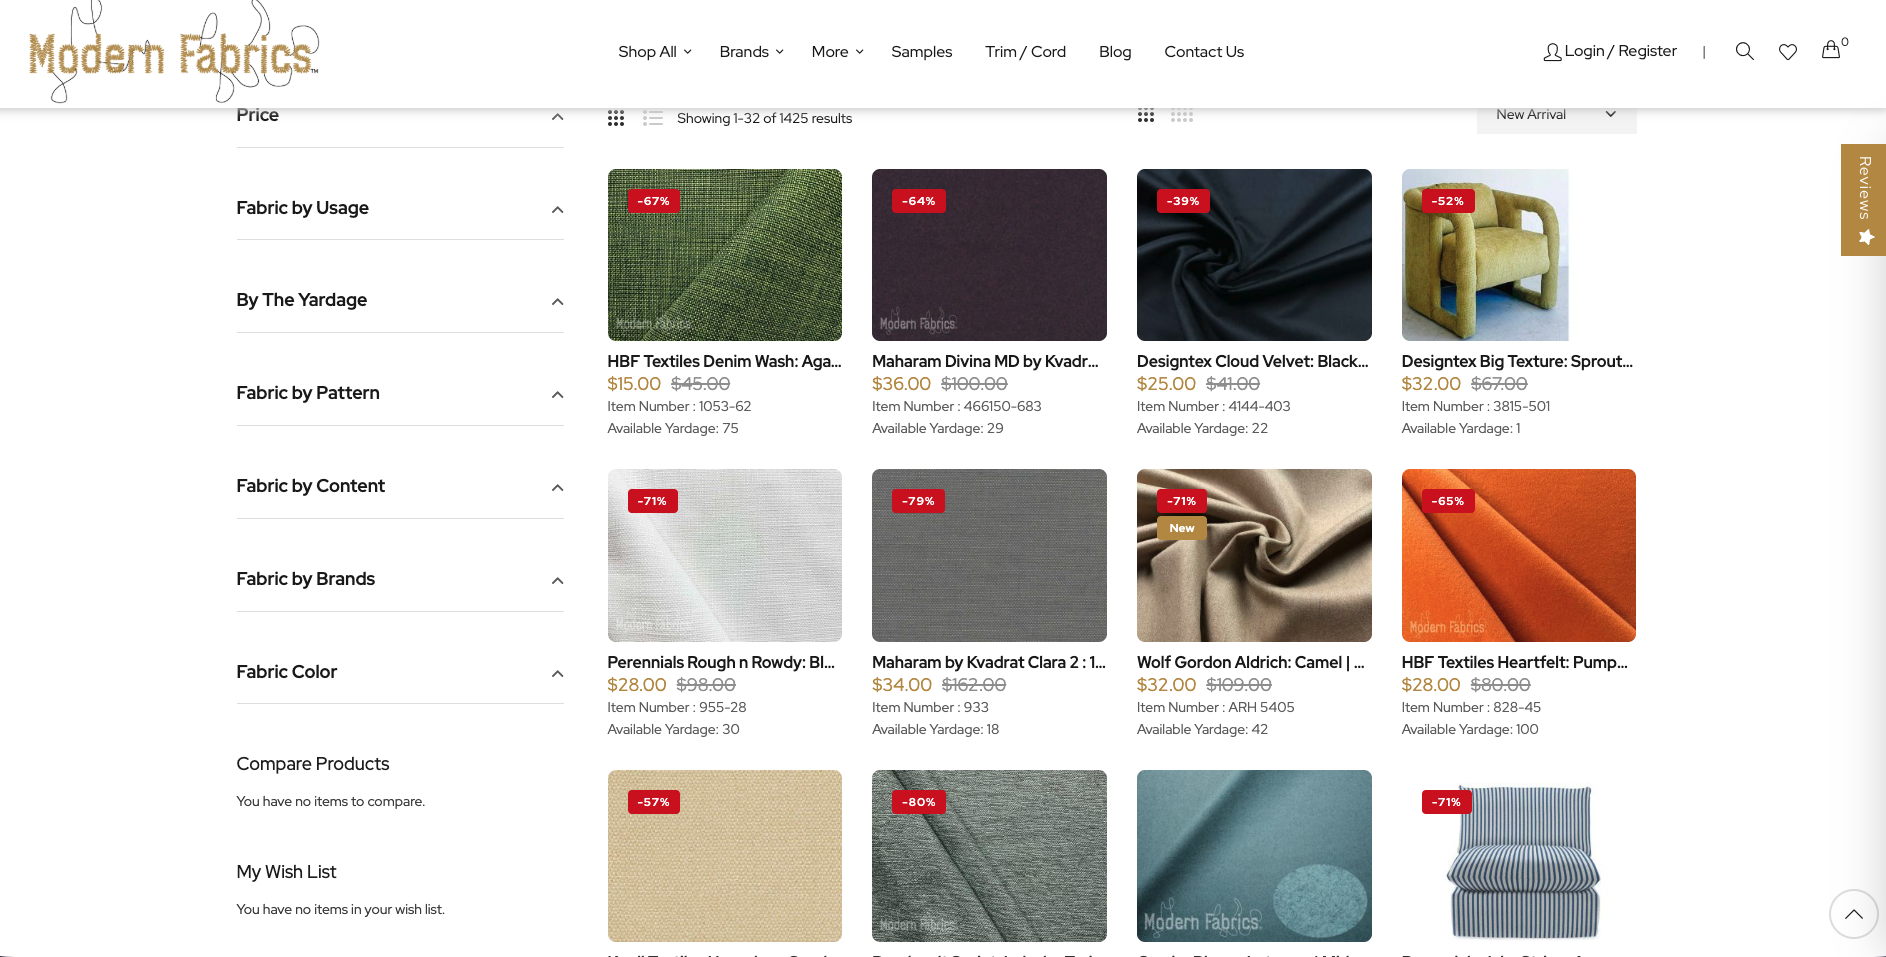This screenshot has width=1886, height=957.
Task: Select the three-column grid layout icon
Action: pos(1146,116)
